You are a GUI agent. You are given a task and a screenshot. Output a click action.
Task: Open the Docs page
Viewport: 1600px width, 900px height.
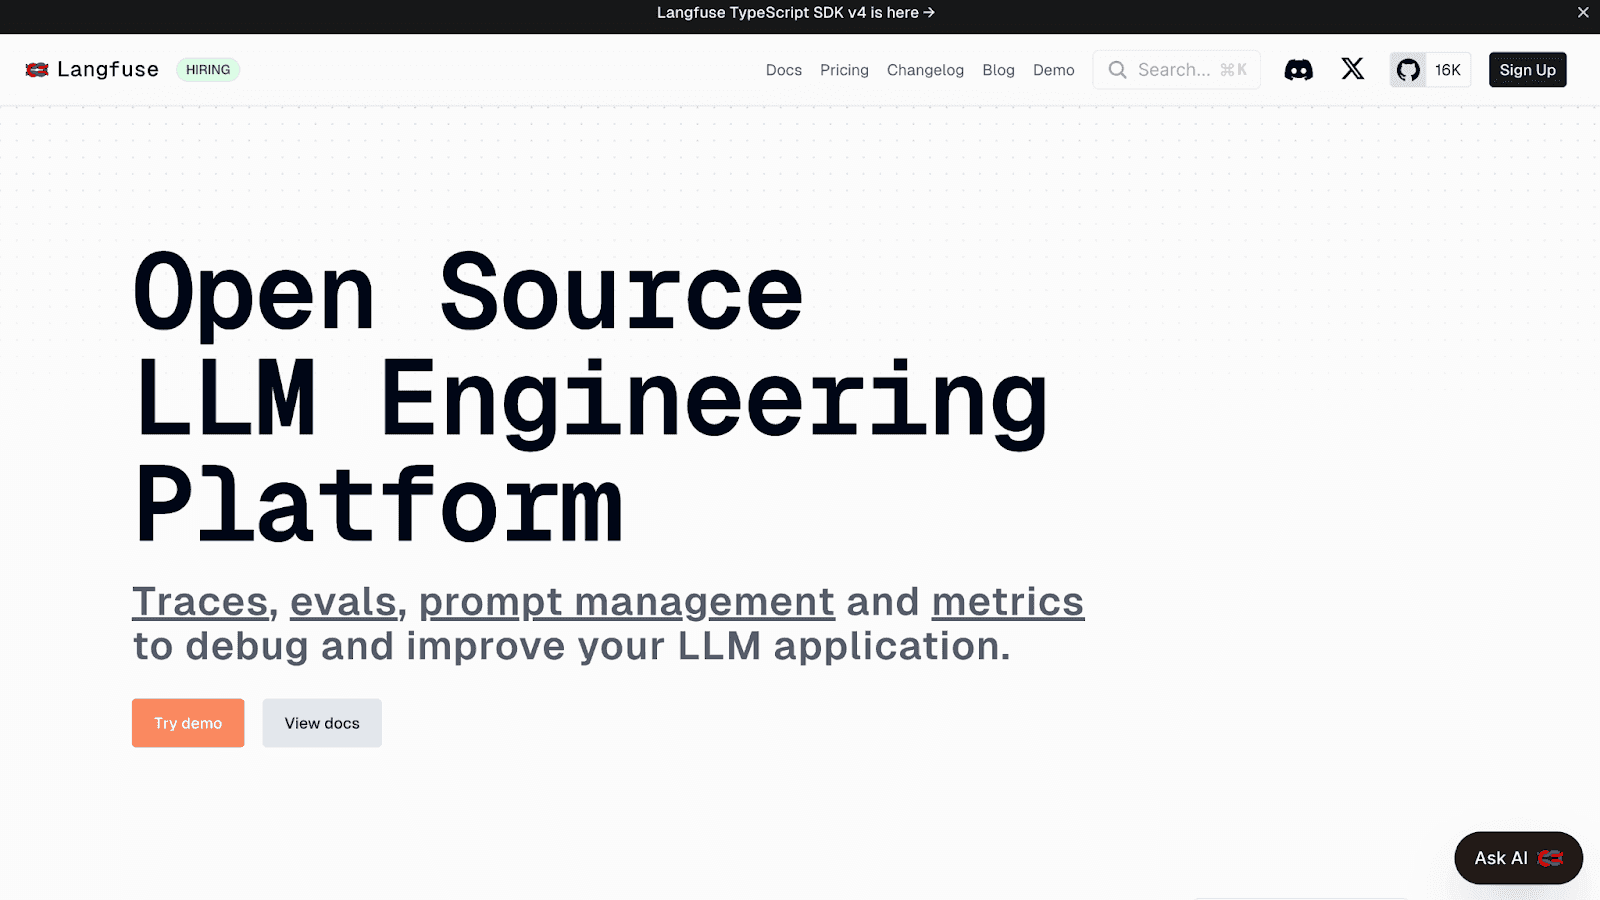[783, 70]
